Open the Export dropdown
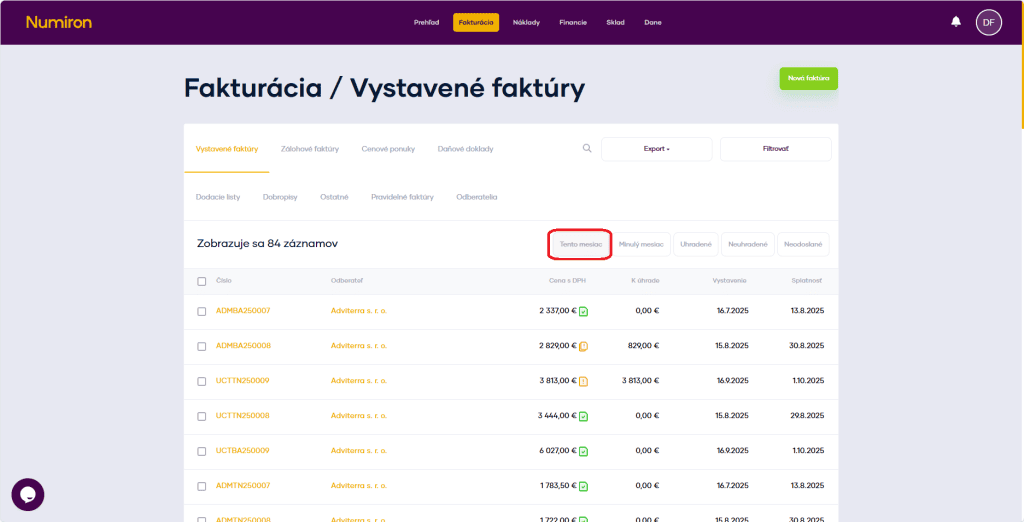1024x522 pixels. click(656, 149)
